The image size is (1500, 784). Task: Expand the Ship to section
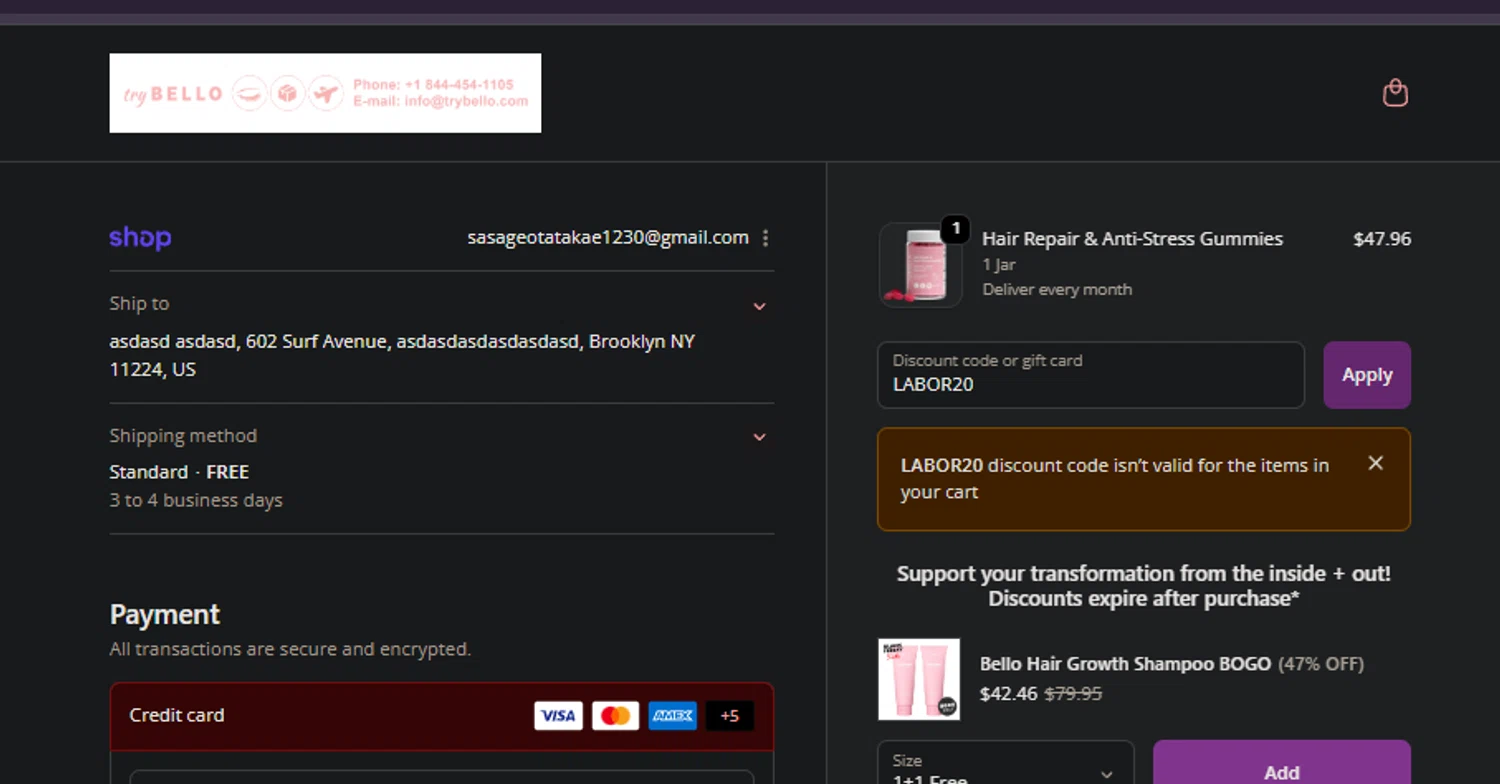[x=759, y=306]
